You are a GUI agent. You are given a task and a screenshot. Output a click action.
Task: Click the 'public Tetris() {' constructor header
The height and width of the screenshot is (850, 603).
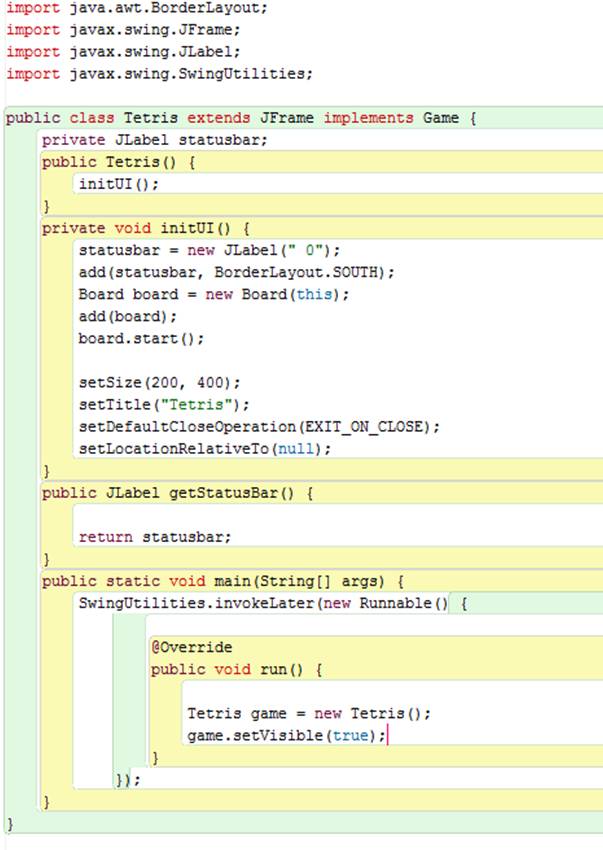pos(119,162)
